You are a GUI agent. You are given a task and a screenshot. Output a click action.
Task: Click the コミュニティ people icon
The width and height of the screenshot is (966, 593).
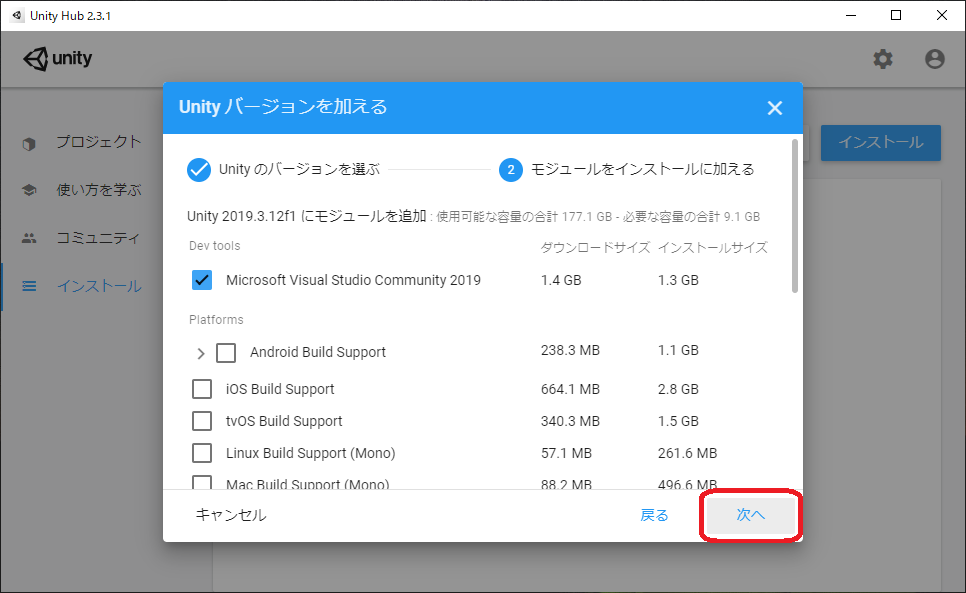[29, 238]
